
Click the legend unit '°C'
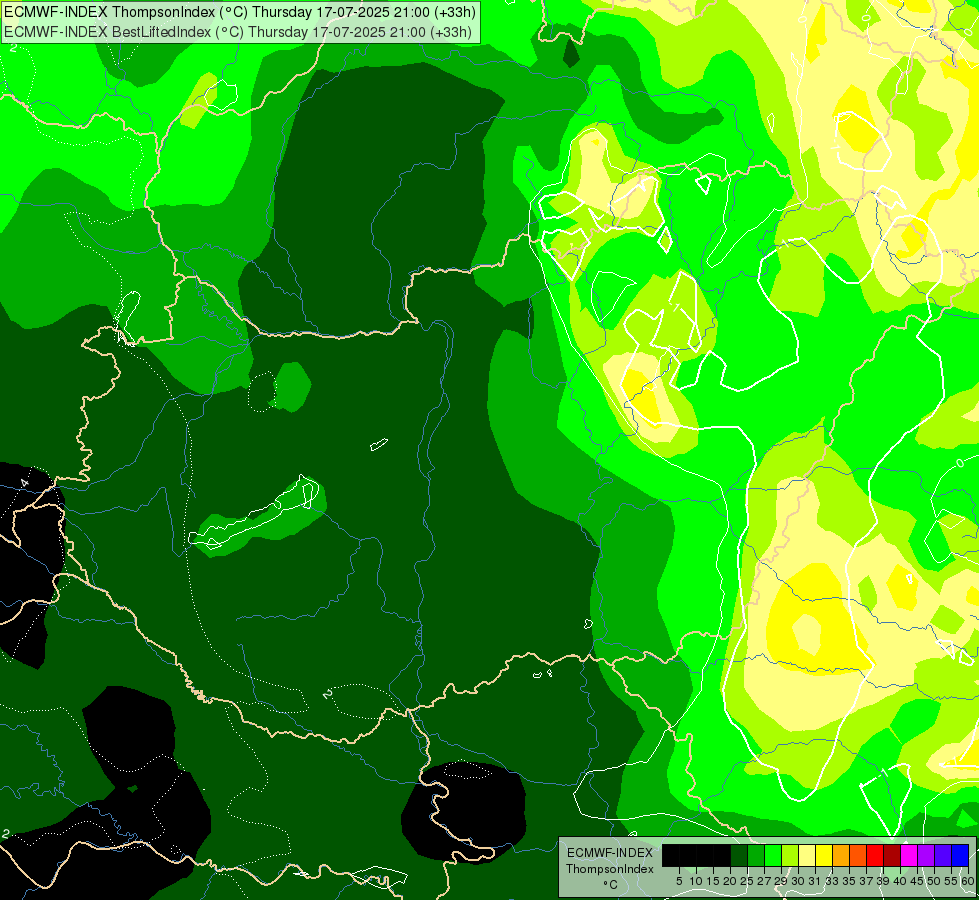coord(610,885)
